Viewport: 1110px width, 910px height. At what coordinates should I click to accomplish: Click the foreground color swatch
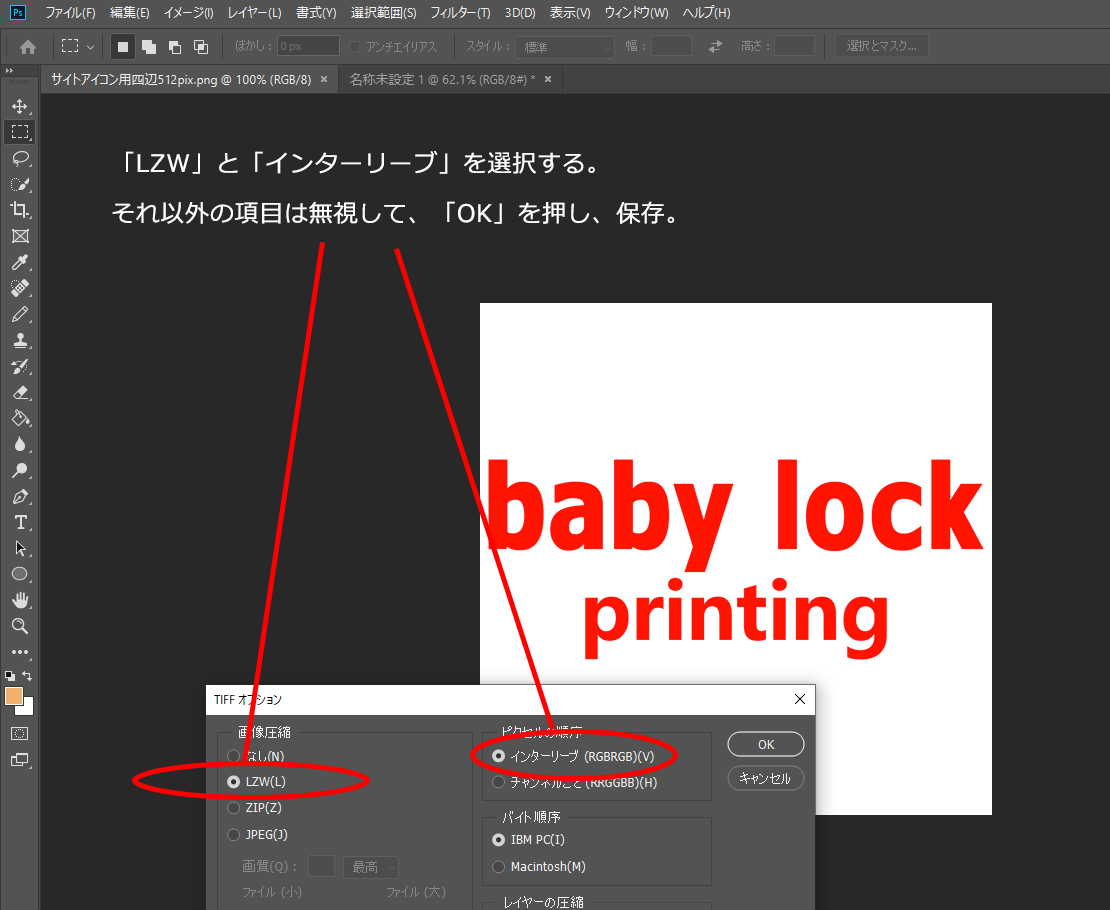click(14, 696)
